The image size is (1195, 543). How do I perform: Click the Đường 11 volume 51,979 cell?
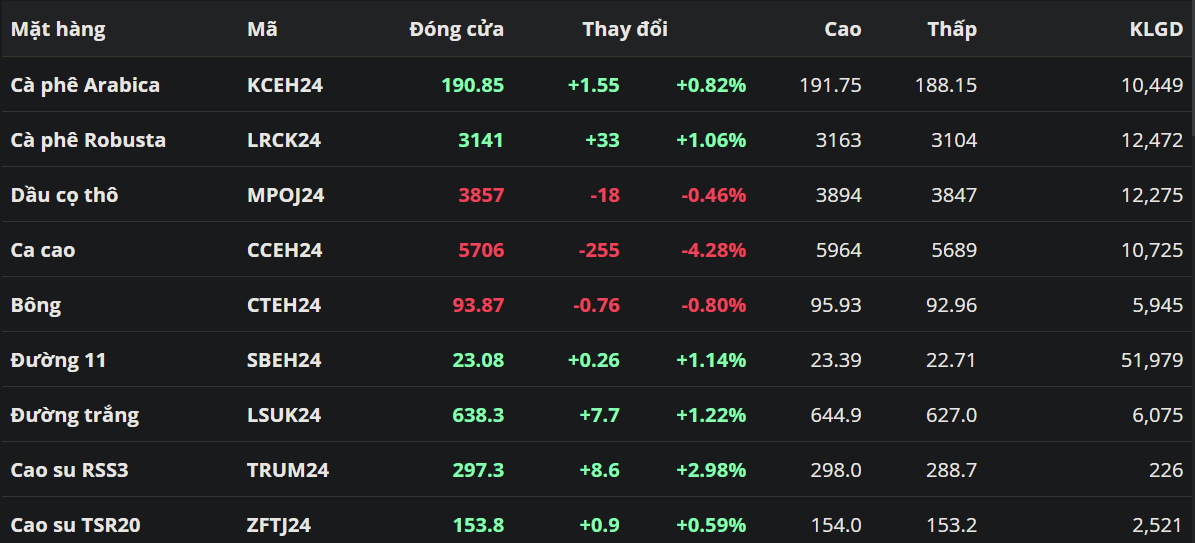(1152, 360)
